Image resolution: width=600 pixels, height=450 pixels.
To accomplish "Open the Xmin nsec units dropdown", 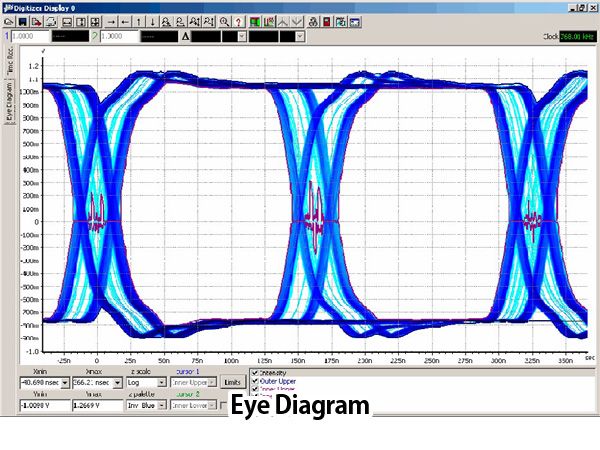I will coord(65,382).
